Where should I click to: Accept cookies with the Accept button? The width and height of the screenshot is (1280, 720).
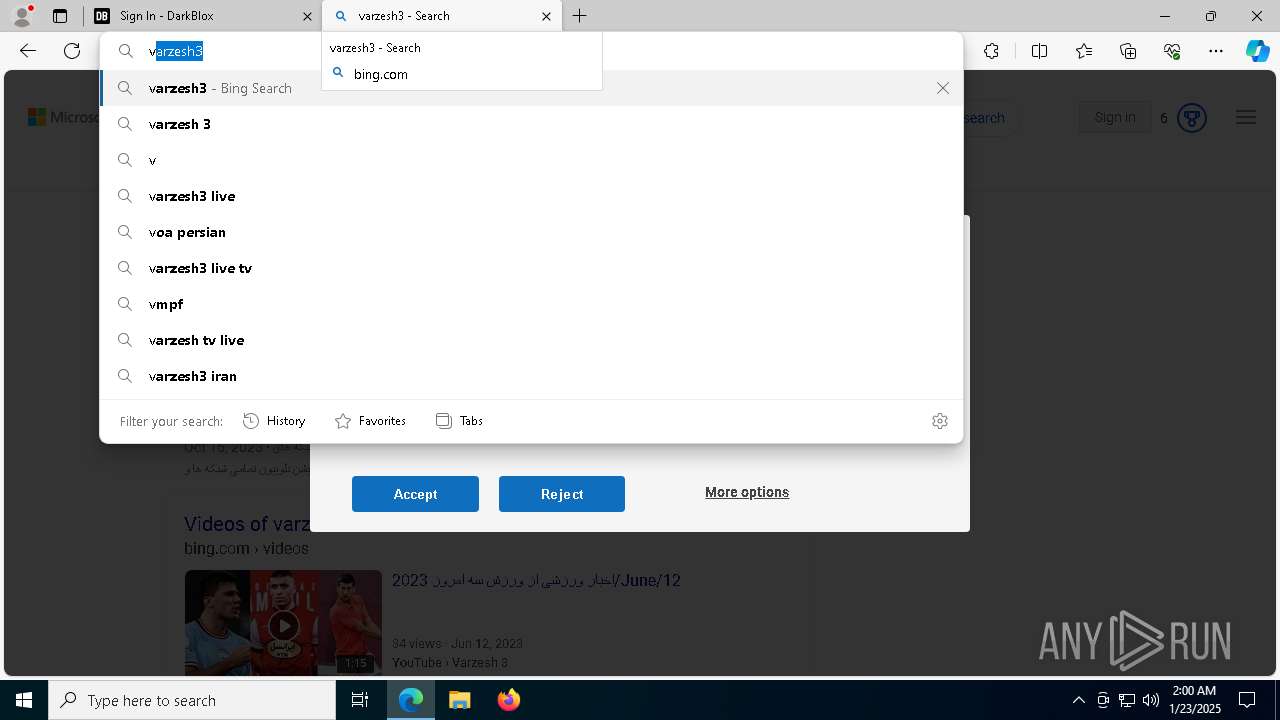click(x=415, y=494)
